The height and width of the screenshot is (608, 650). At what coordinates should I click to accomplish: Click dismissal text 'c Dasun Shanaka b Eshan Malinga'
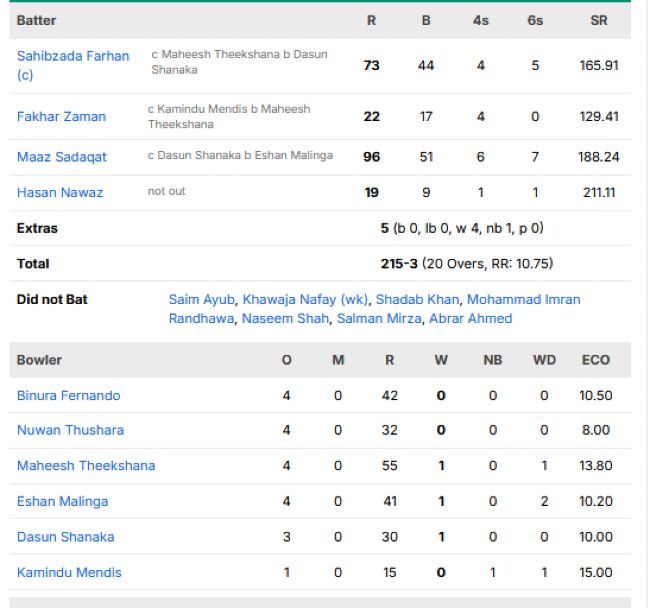click(x=240, y=155)
